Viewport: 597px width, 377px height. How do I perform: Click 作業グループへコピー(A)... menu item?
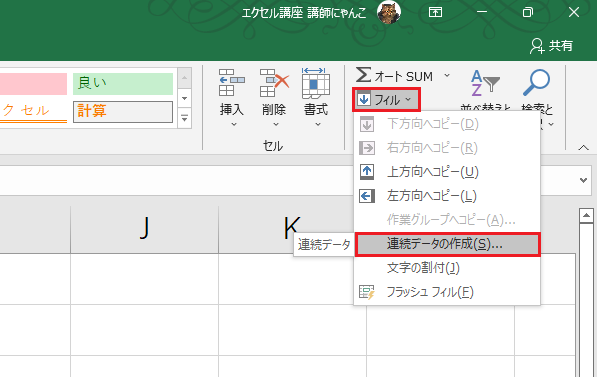click(447, 220)
